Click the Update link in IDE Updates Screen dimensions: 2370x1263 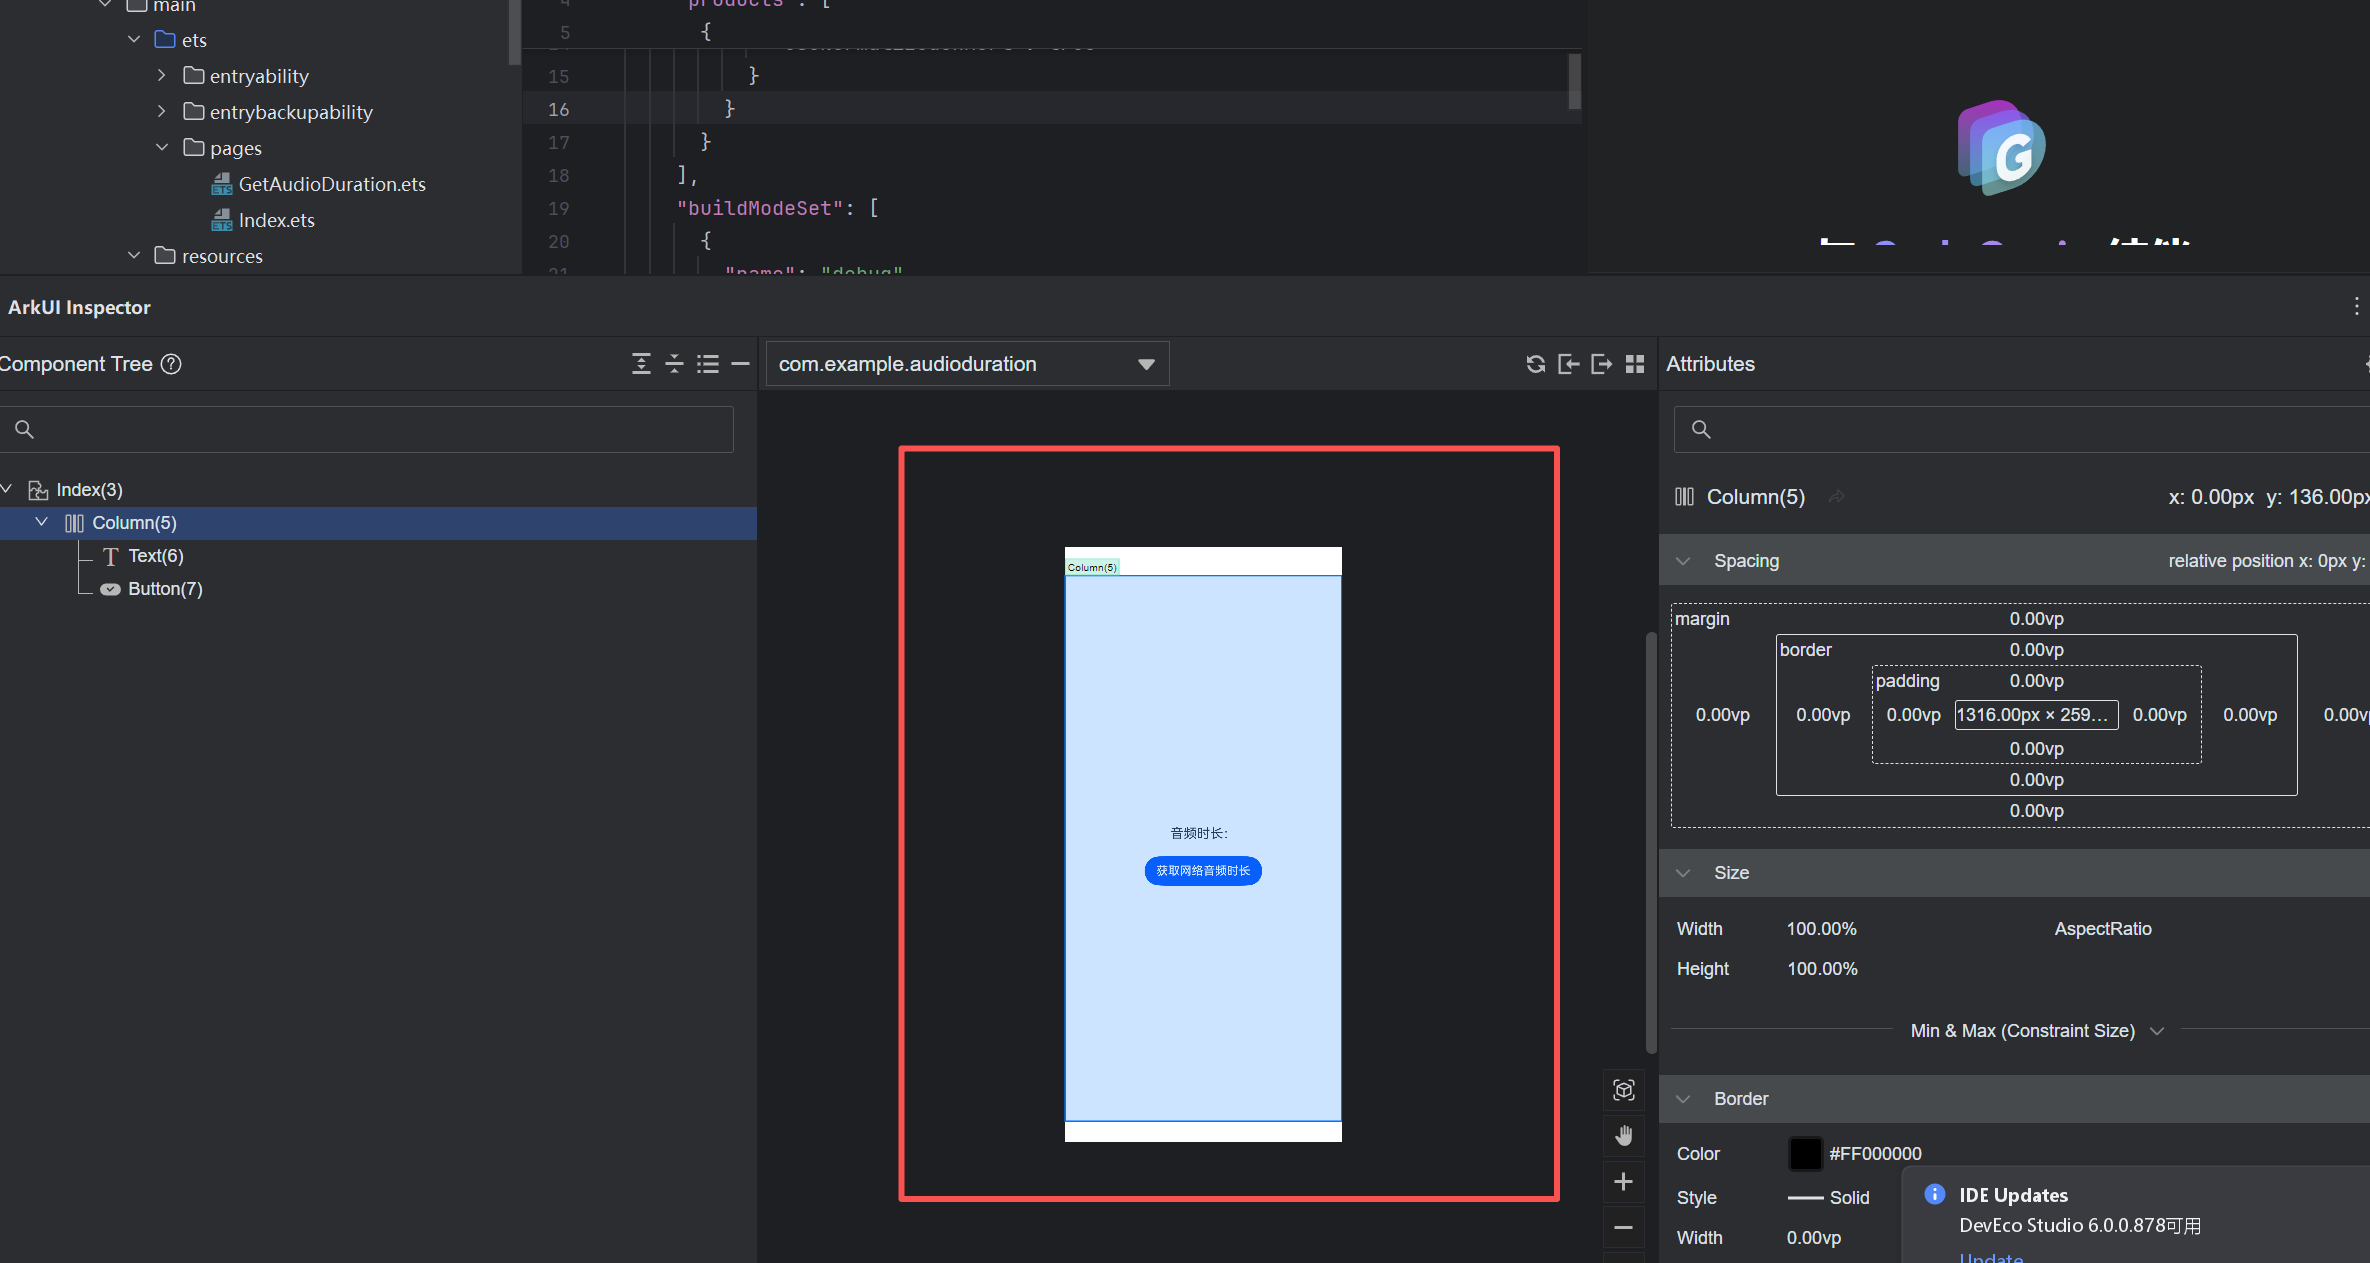(x=1990, y=1257)
